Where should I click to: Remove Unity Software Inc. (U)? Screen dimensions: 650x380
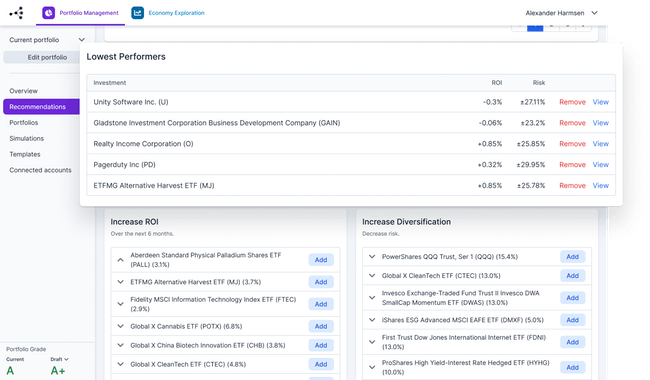572,102
